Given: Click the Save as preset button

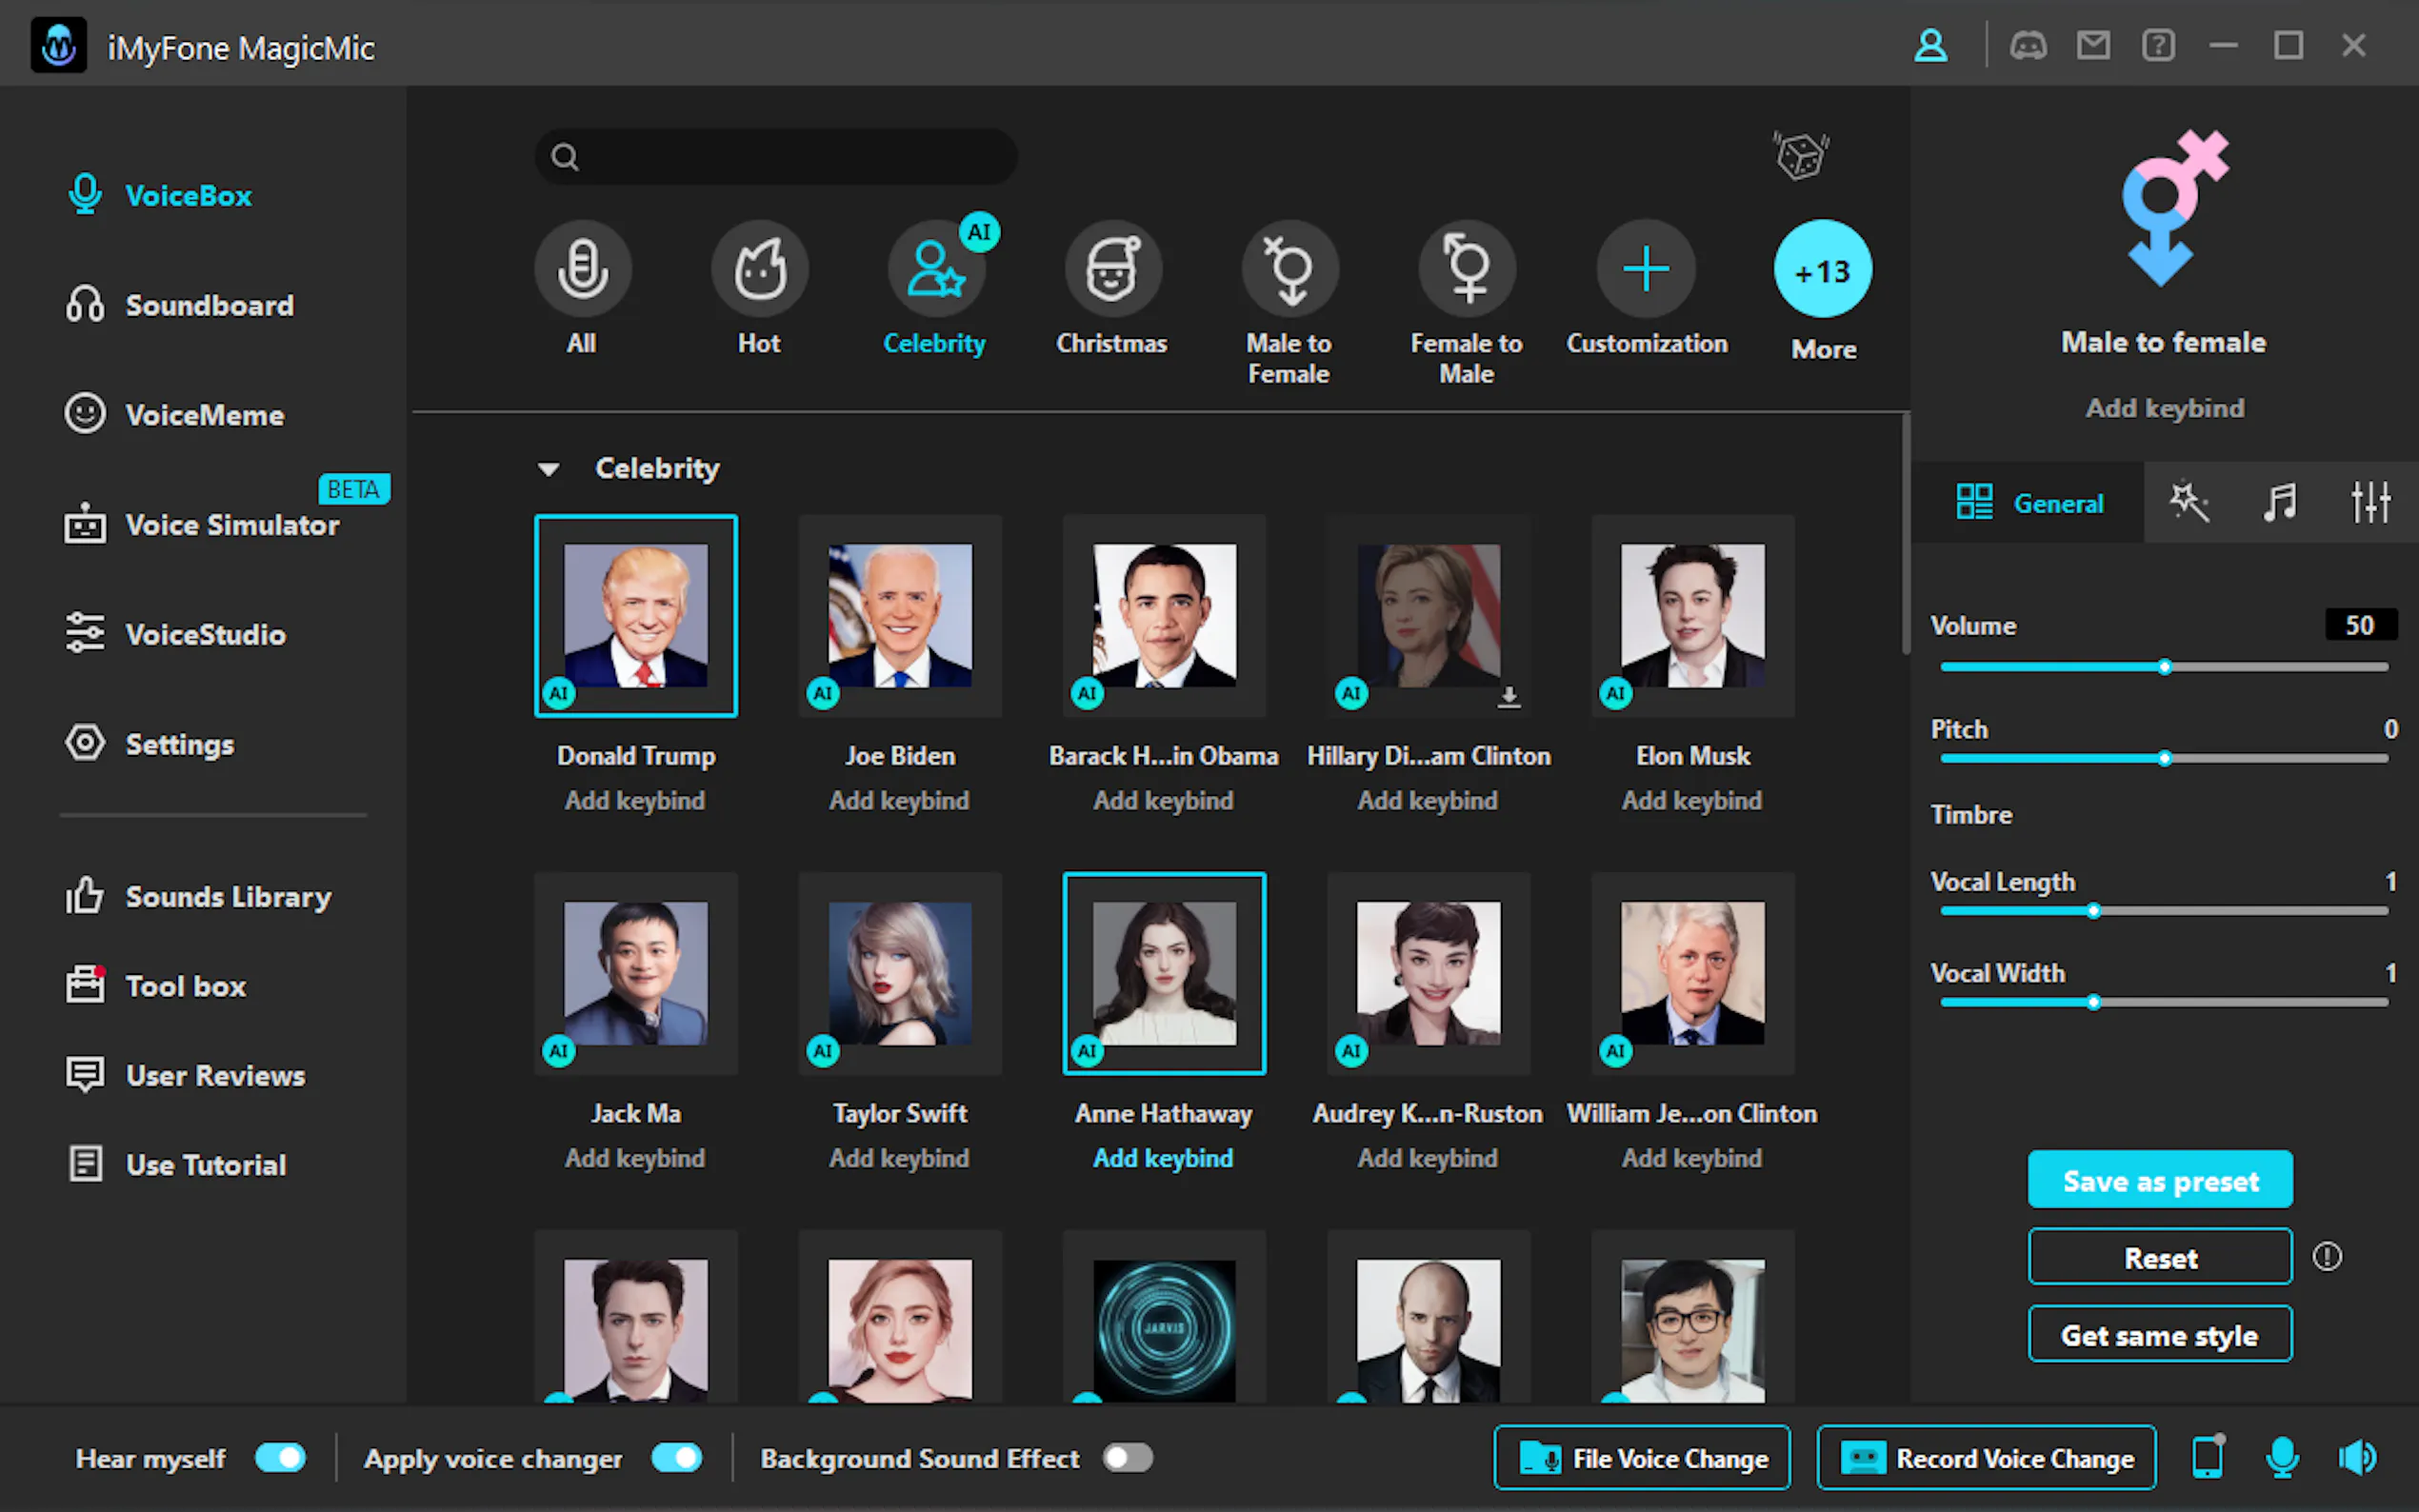Looking at the screenshot, I should (x=2160, y=1181).
